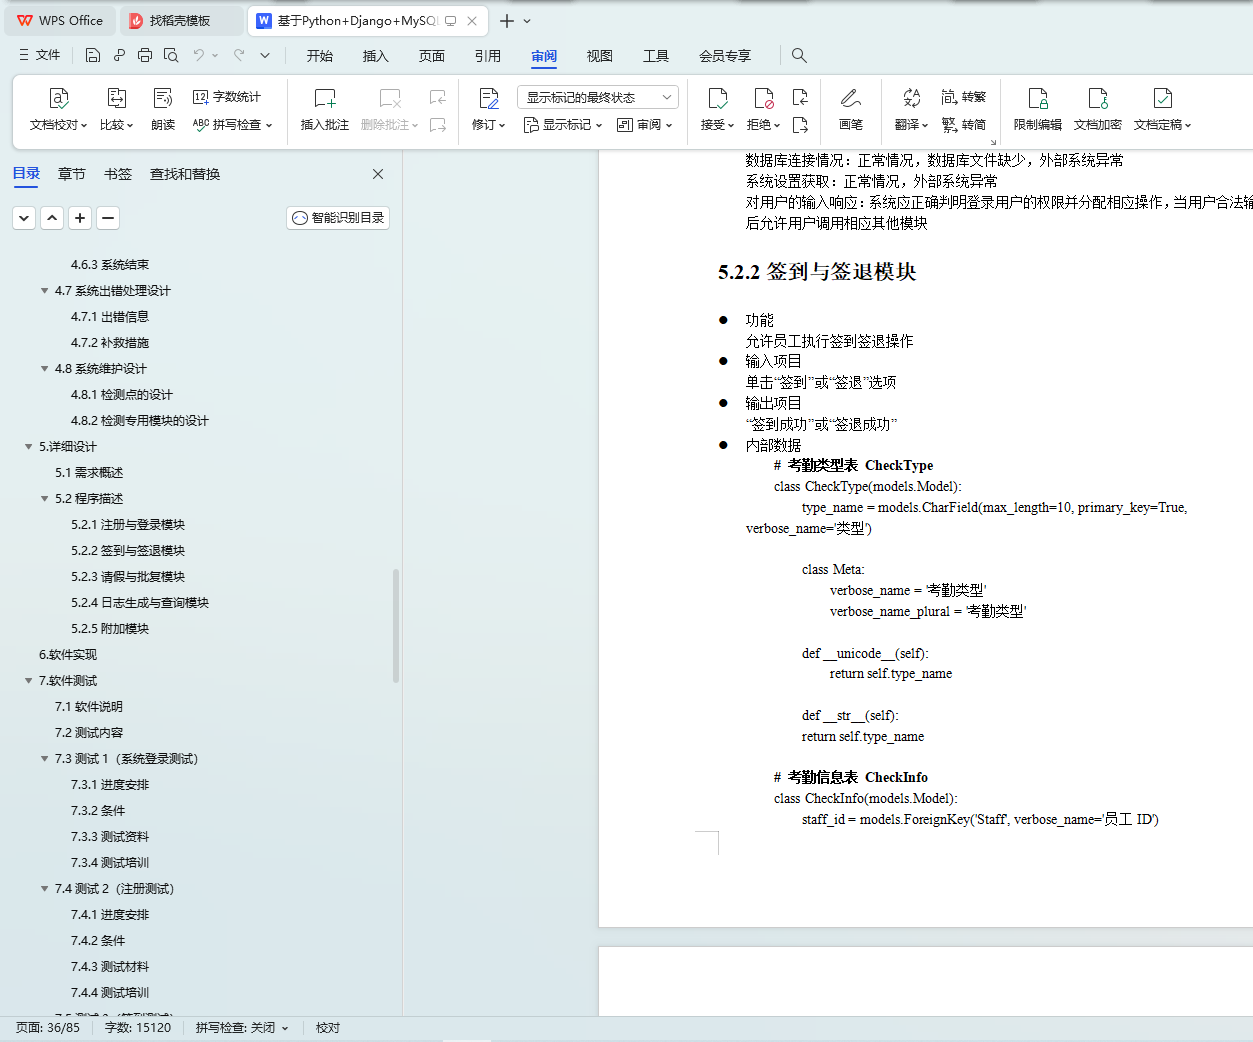Switch to 章节 tab in navigation pane

[72, 174]
